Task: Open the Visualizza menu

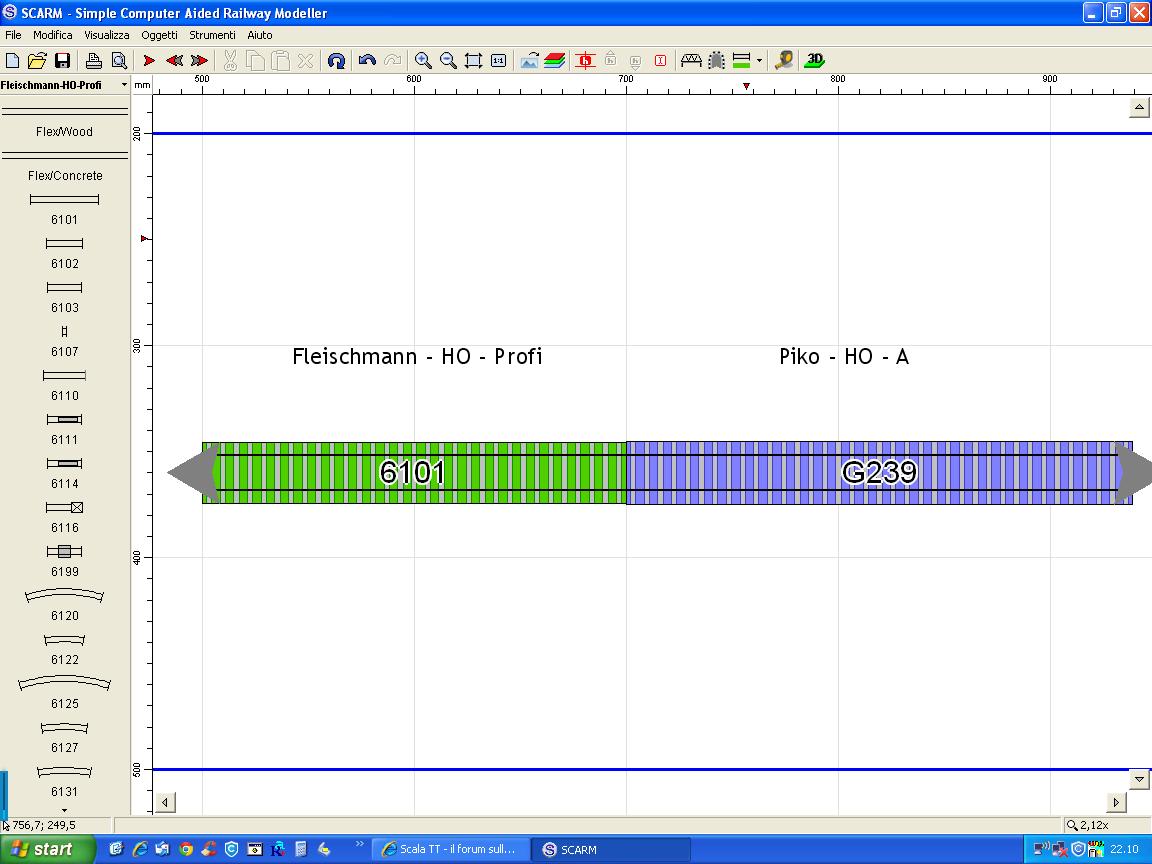Action: pos(107,35)
